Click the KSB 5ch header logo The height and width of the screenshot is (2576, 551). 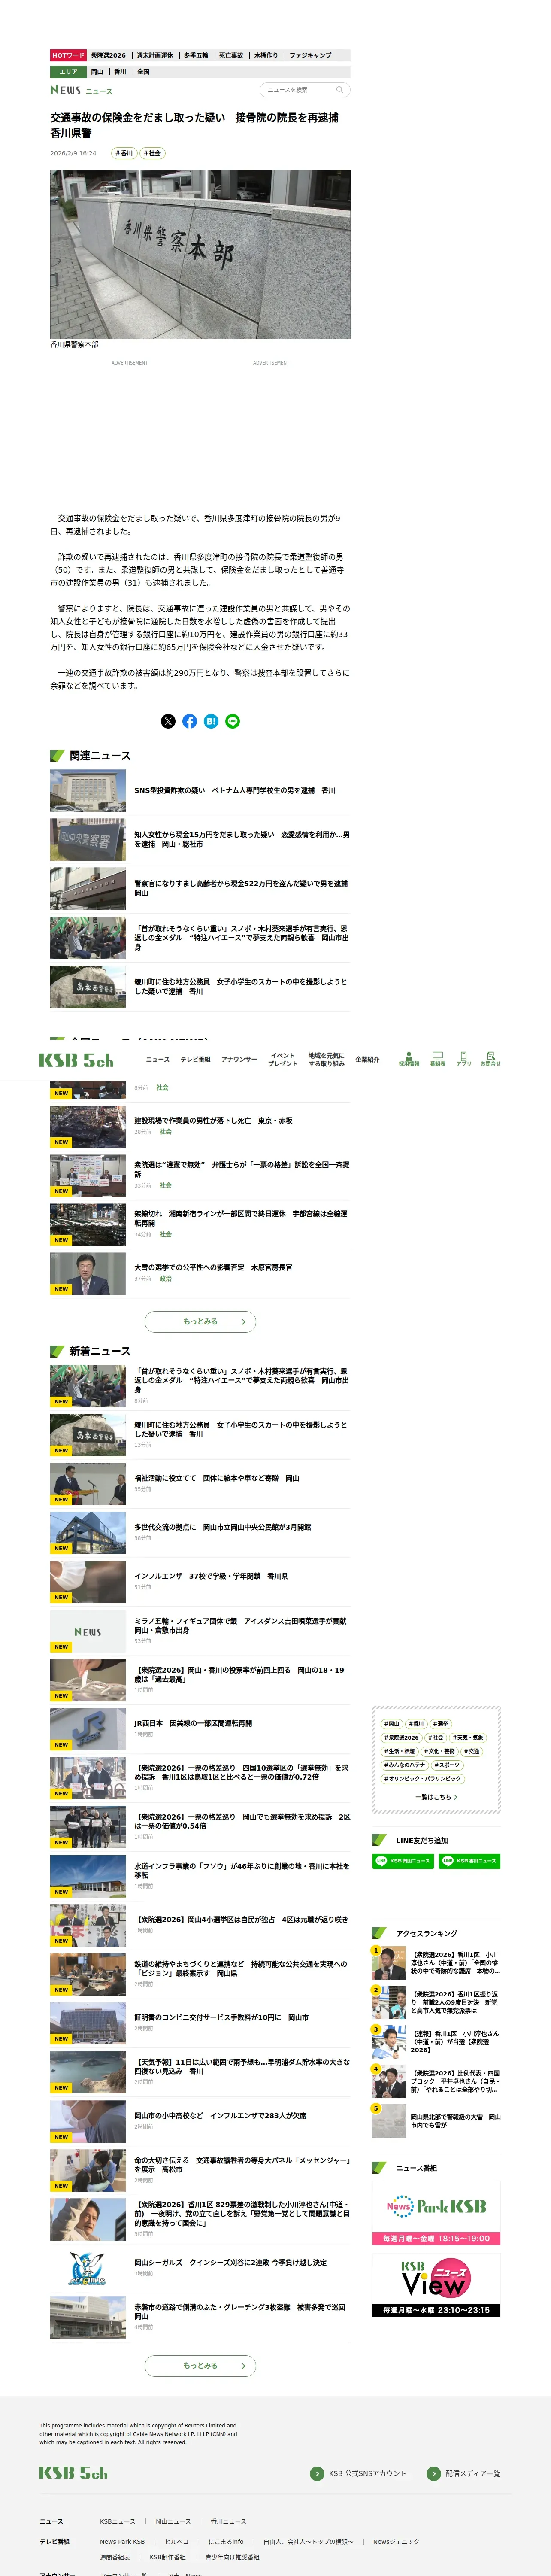tap(76, 1060)
